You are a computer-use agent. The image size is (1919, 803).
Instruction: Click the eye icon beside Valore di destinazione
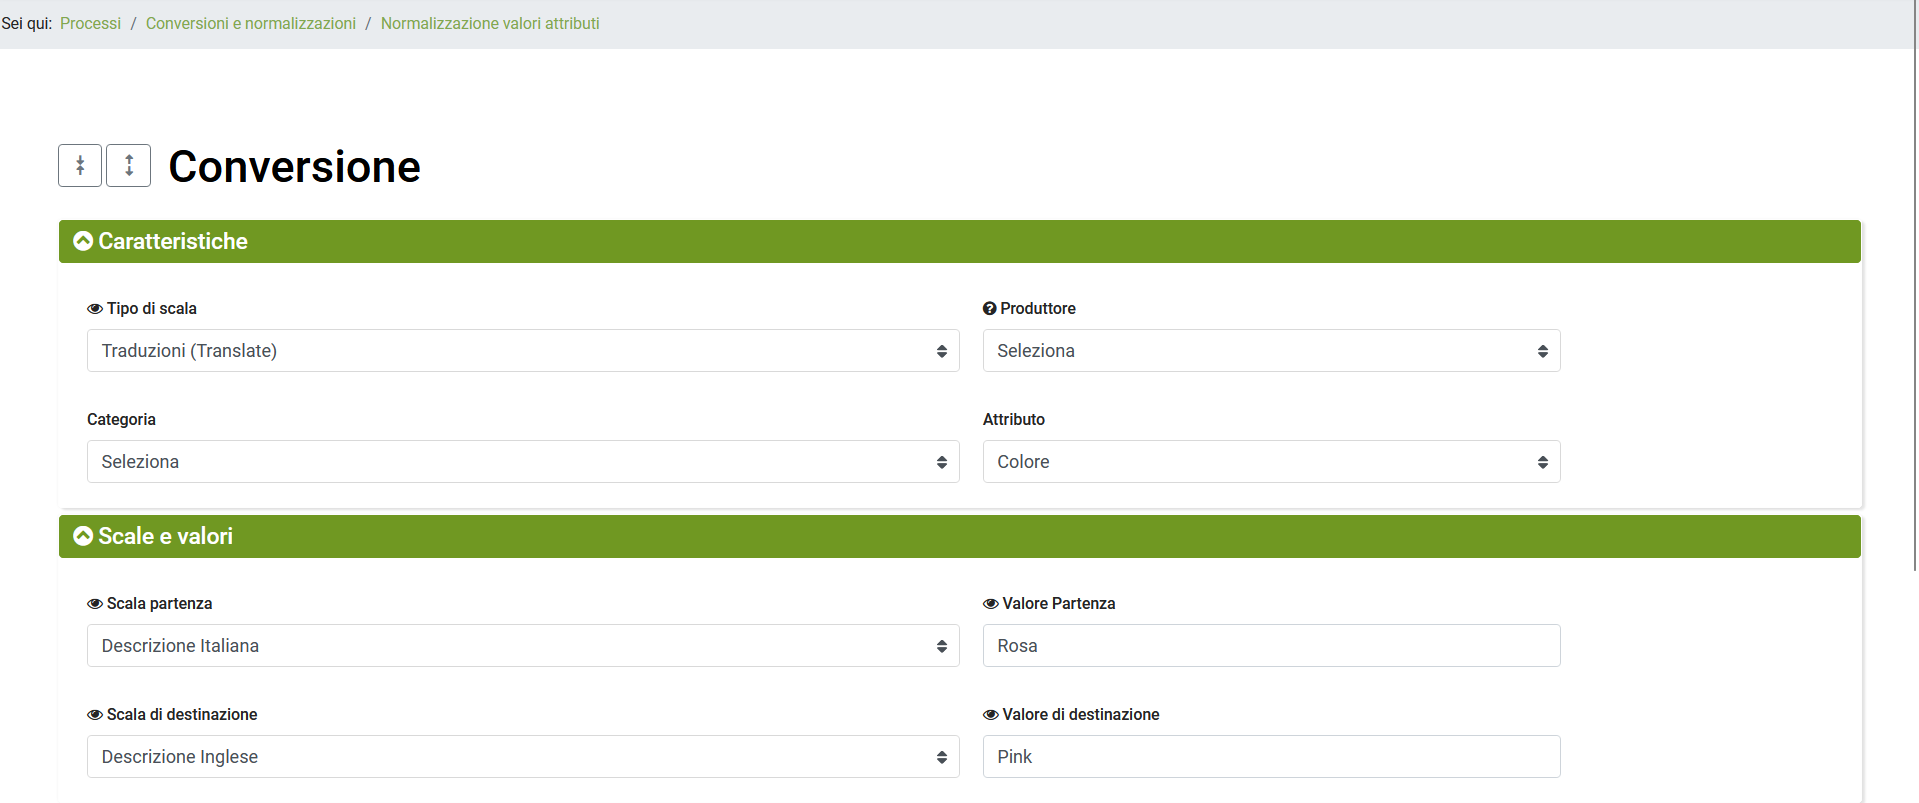pyautogui.click(x=990, y=715)
